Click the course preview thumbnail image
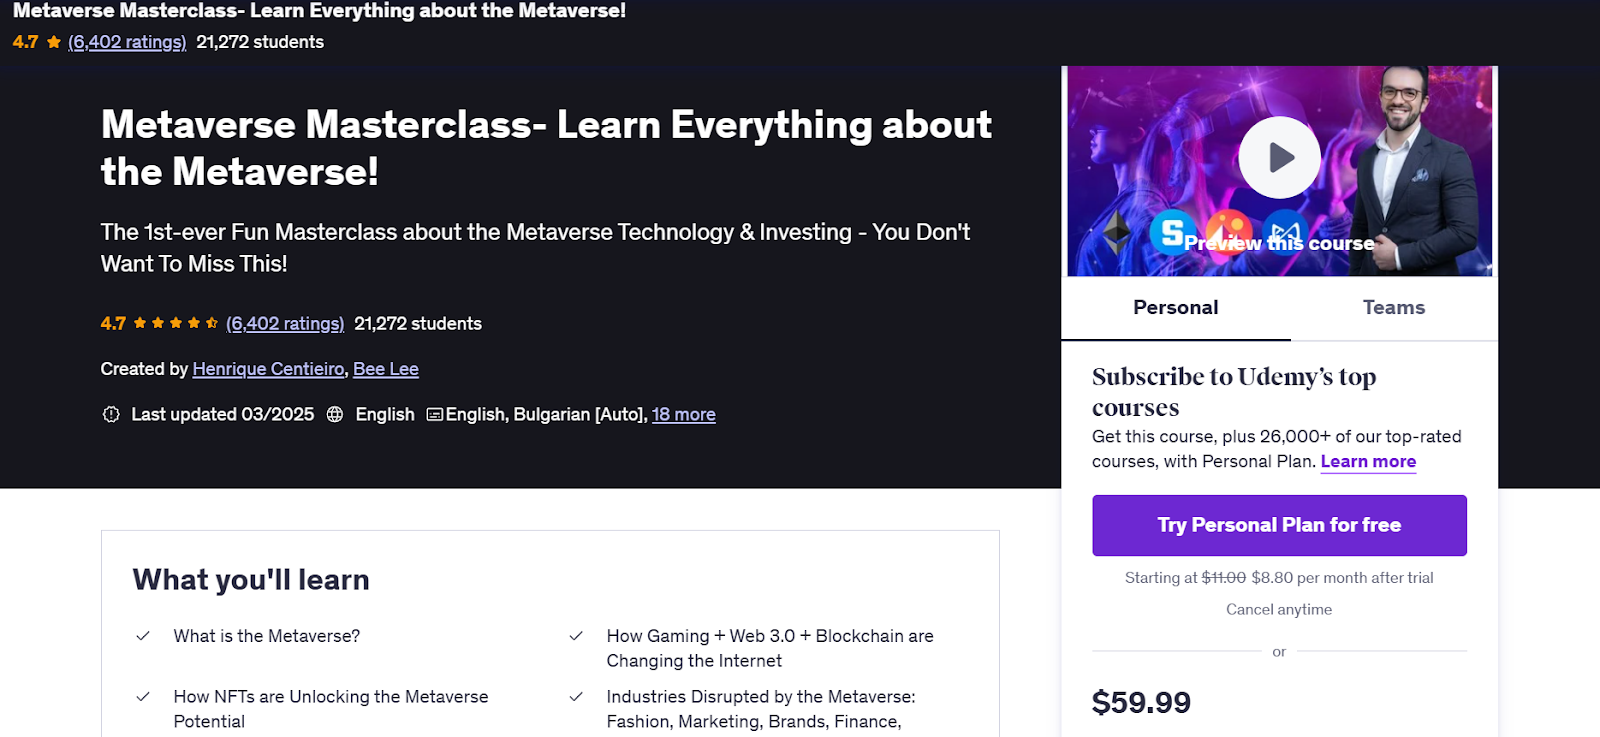Viewport: 1600px width, 737px height. (x=1279, y=171)
